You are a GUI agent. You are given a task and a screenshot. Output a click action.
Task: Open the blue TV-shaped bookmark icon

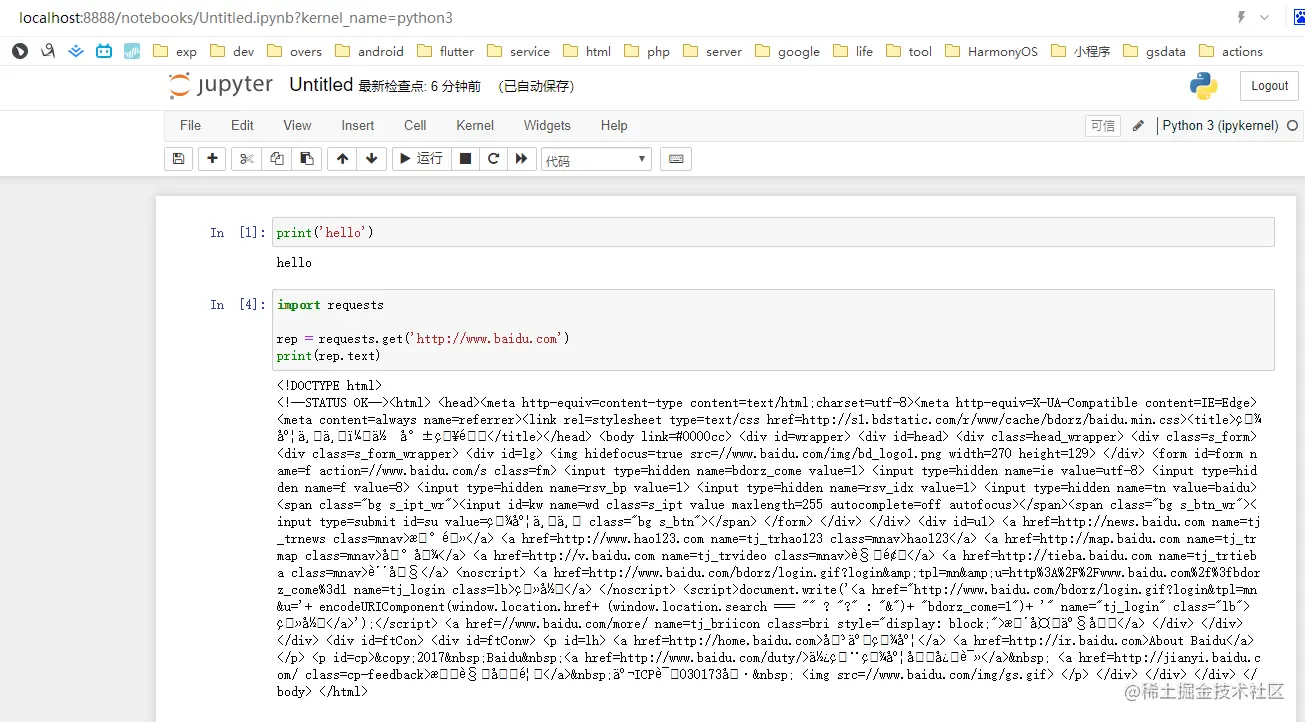[104, 51]
